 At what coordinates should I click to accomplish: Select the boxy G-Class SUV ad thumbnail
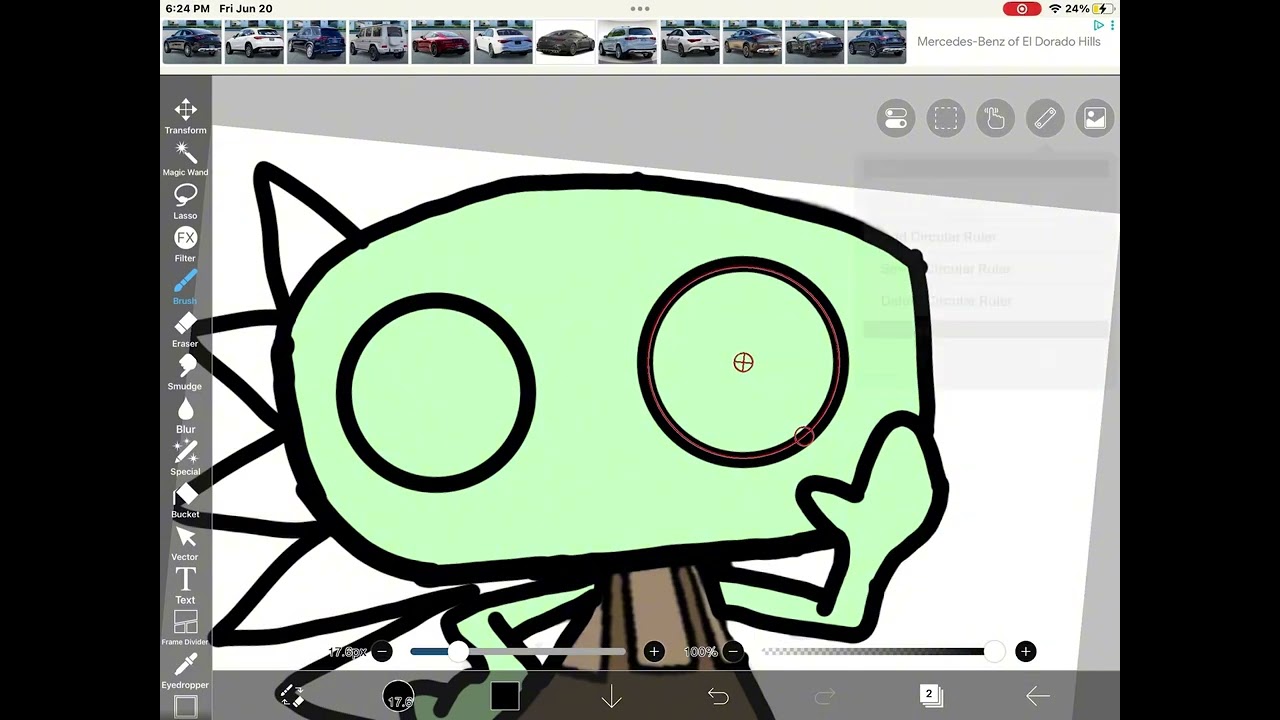click(x=378, y=42)
